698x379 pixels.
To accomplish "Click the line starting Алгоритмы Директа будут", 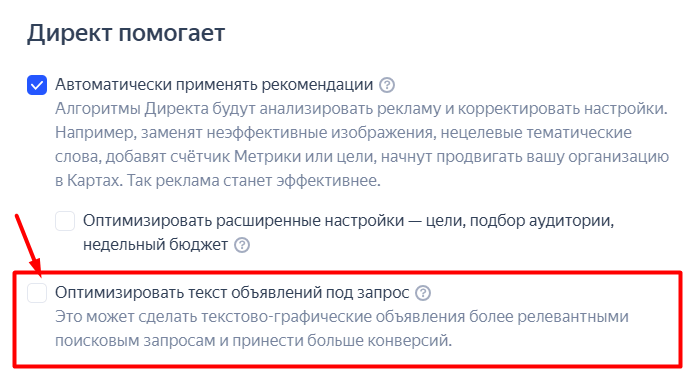I will tap(361, 109).
